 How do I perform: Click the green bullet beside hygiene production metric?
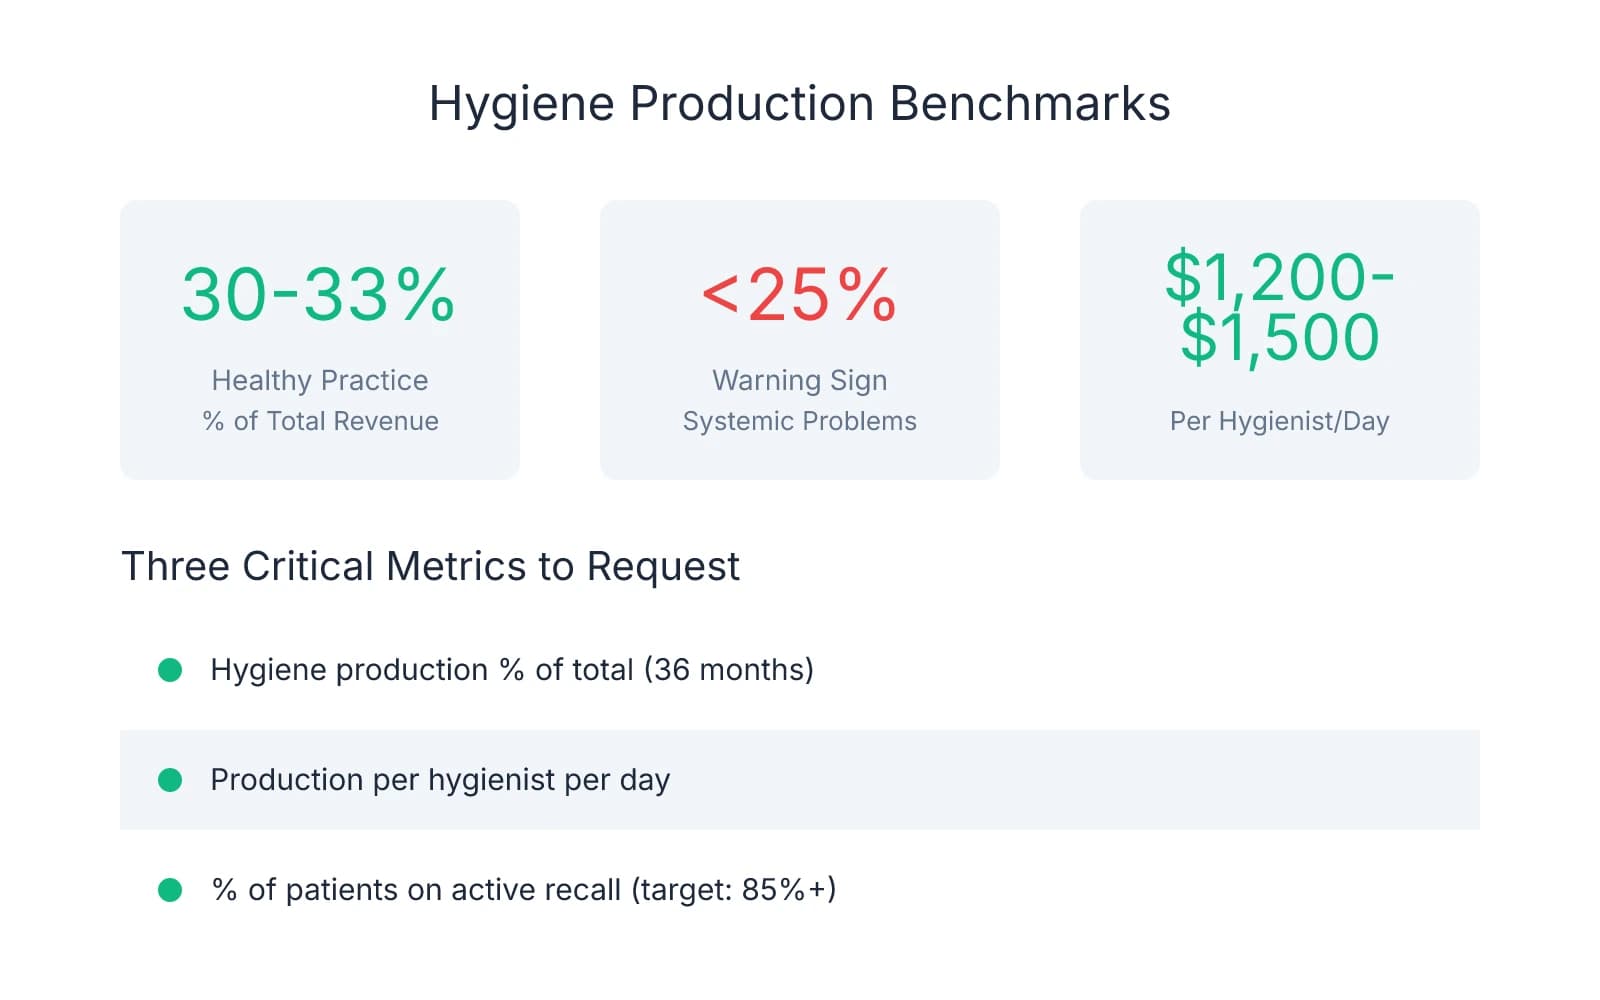pyautogui.click(x=171, y=670)
